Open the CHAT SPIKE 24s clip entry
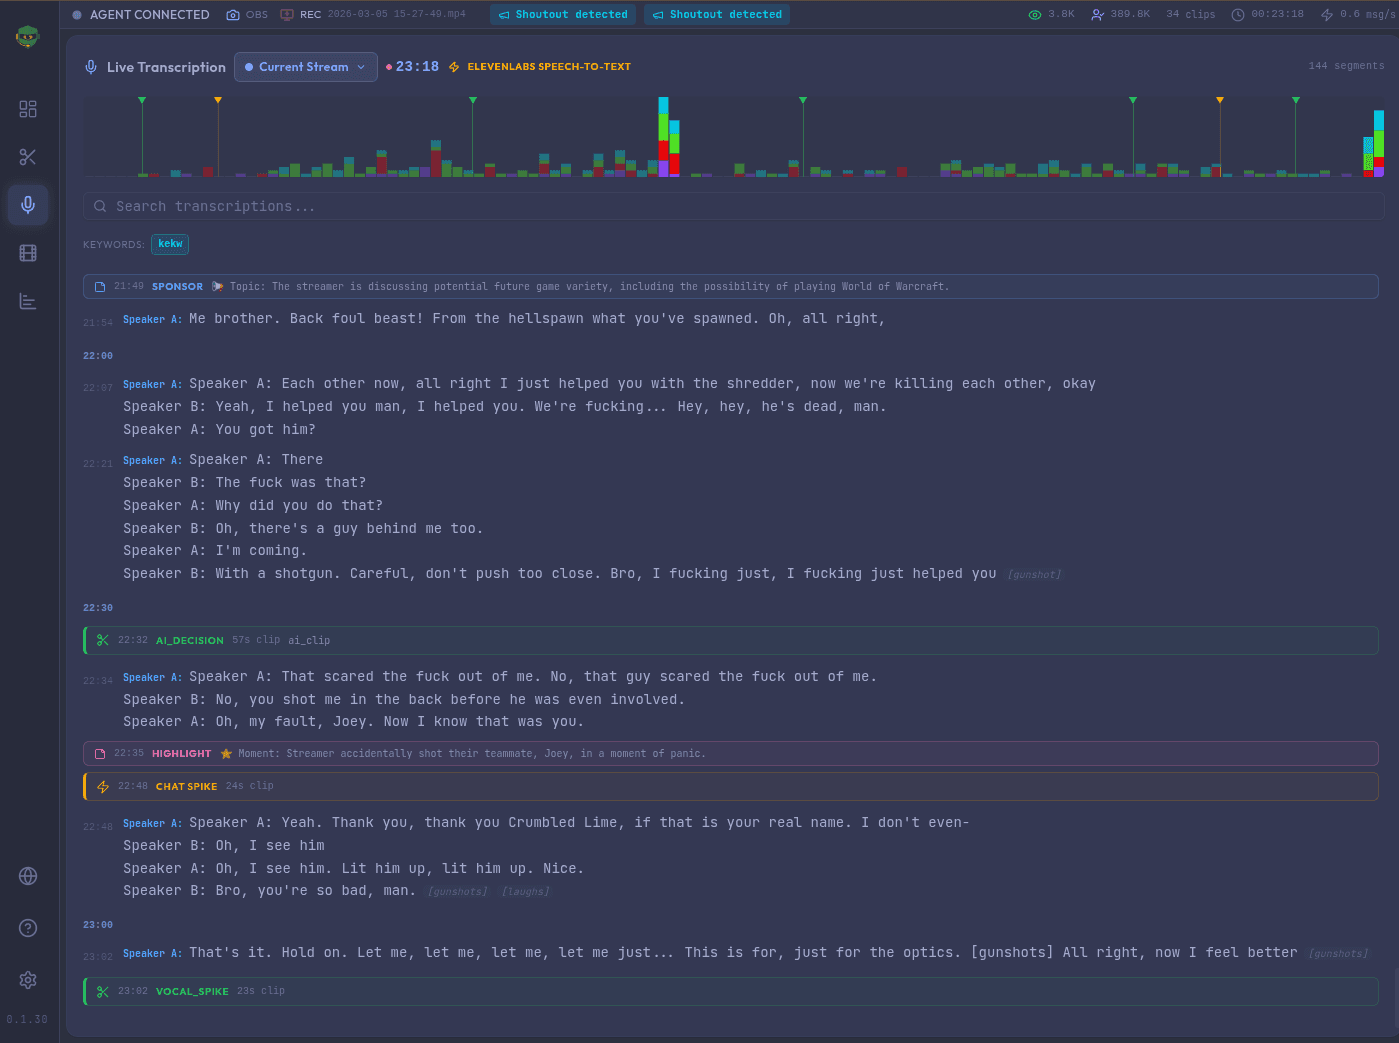Screen dimensions: 1399x1043 731,786
